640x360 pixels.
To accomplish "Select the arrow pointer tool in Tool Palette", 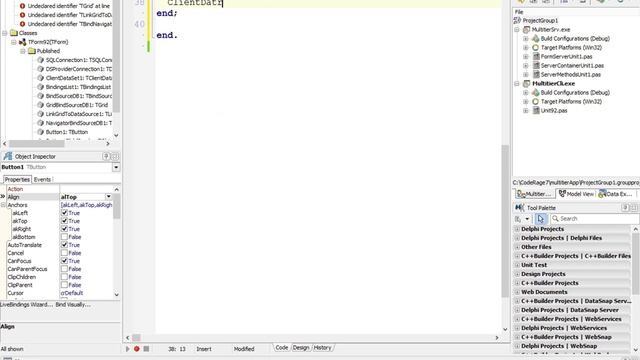I will coord(540,219).
